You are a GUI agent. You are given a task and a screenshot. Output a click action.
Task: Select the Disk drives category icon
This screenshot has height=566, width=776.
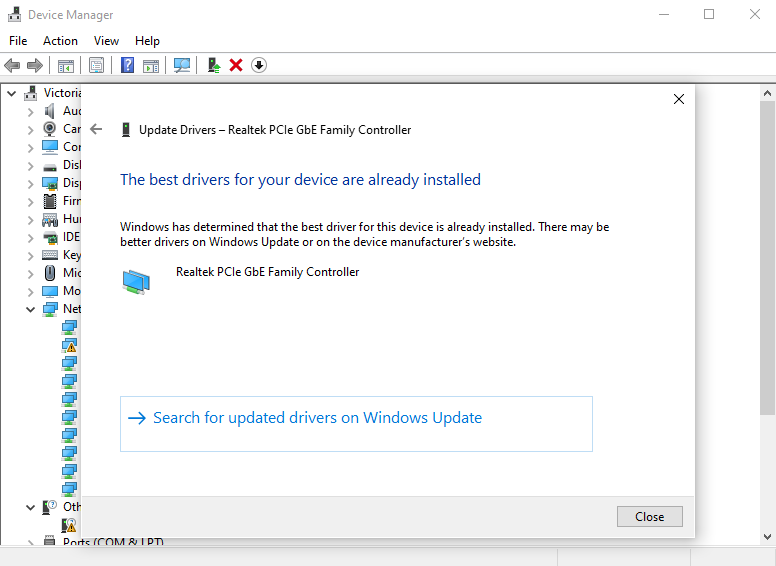[50, 167]
